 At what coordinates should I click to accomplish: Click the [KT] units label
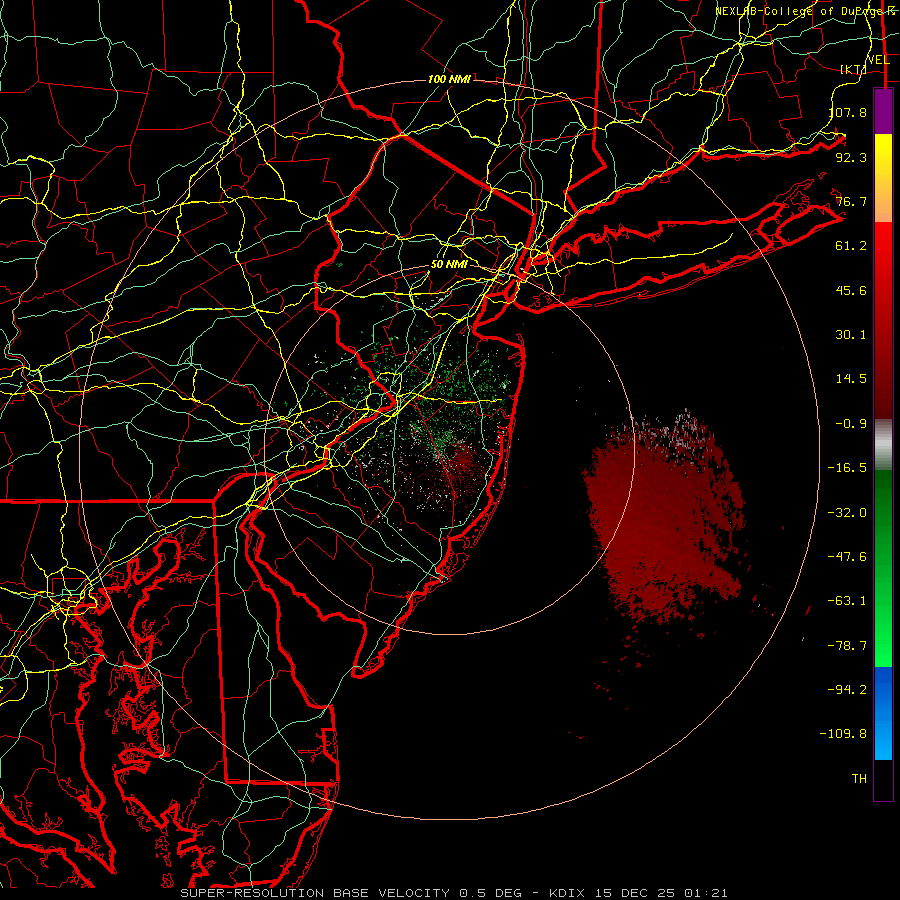coord(854,69)
